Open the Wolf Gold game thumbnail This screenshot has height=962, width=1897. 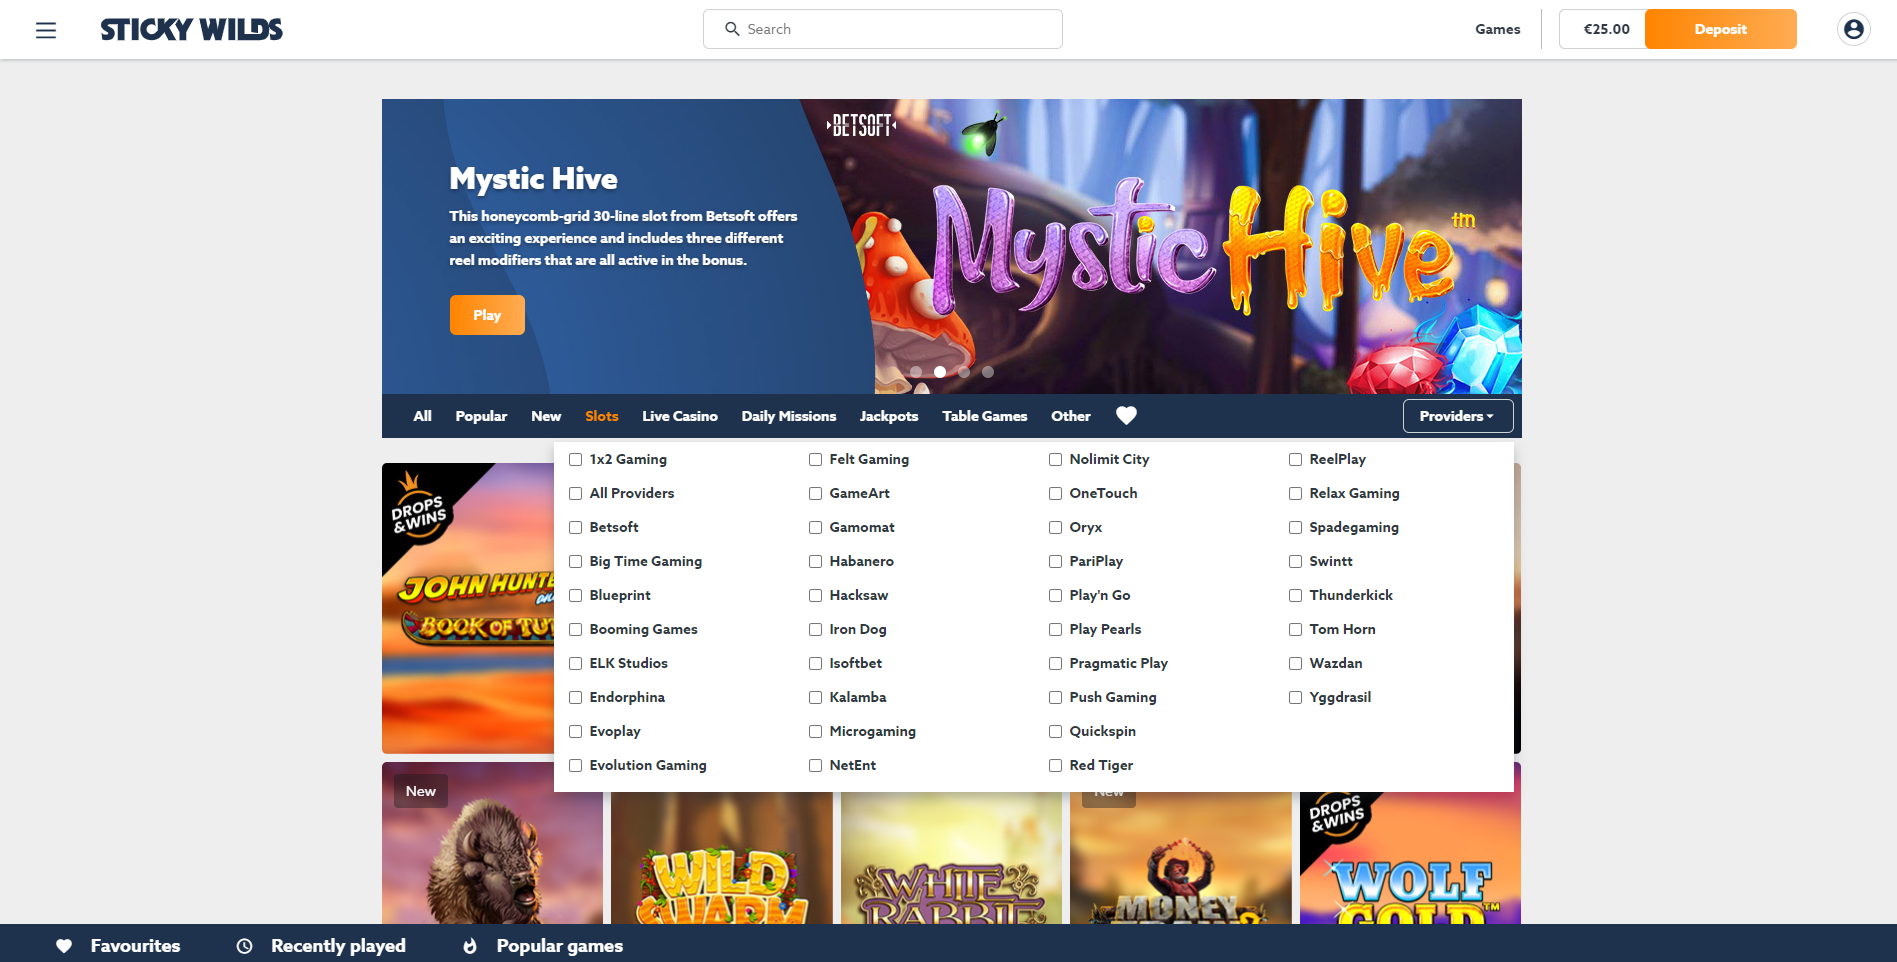[1410, 858]
